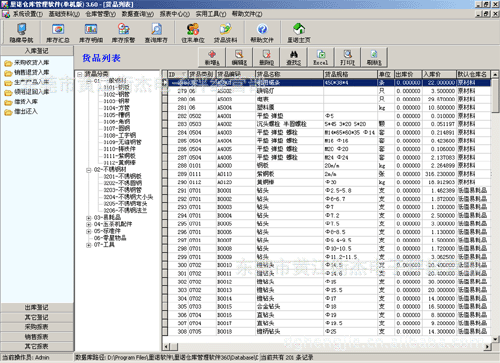Open the 系统设置 menu
The width and height of the screenshot is (500, 363).
pos(28,14)
